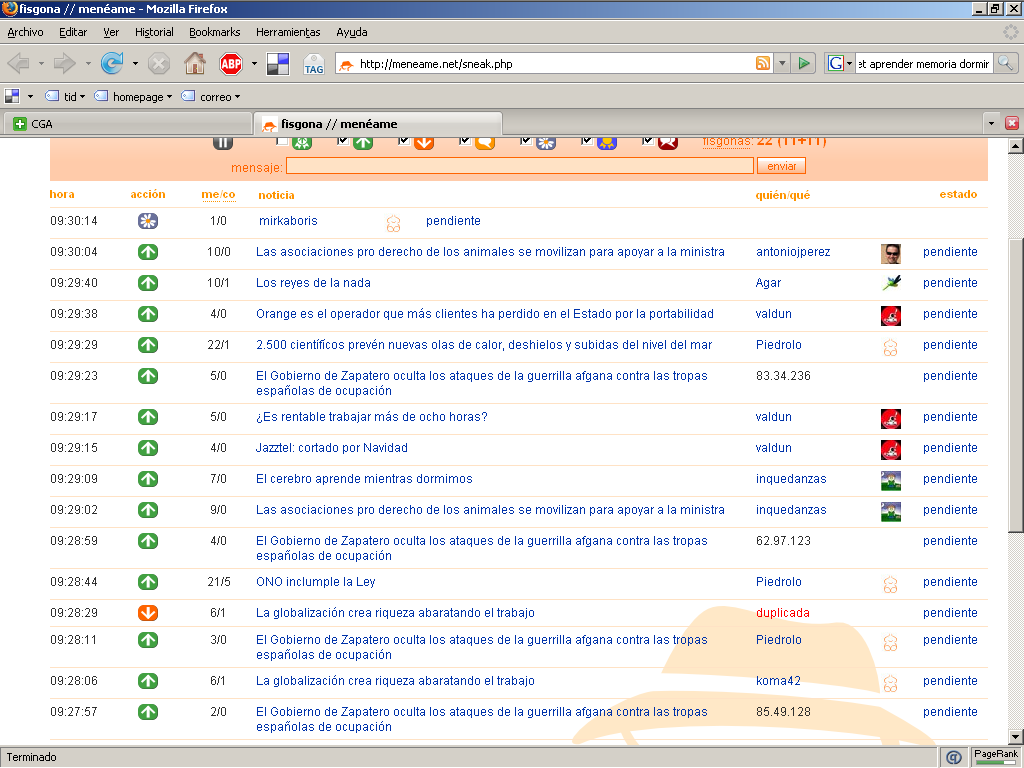
Task: Open the address bar history dropdown
Action: pos(782,64)
